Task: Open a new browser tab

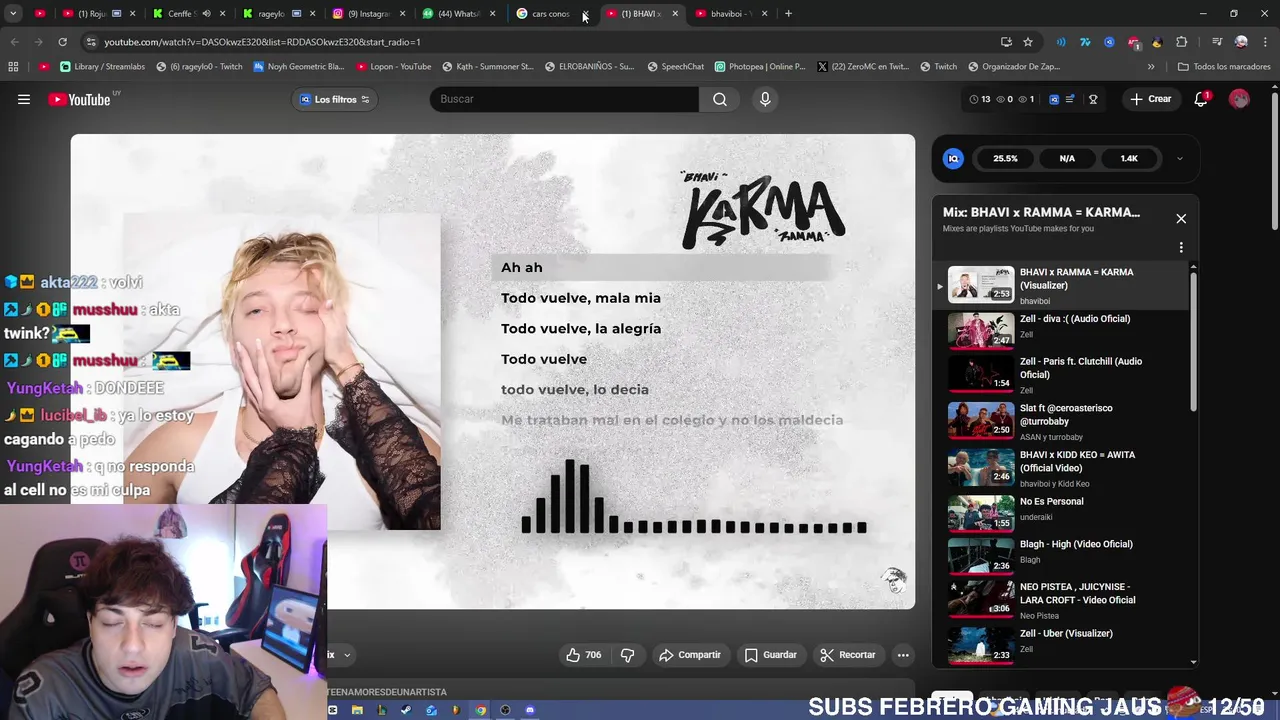Action: pyautogui.click(x=788, y=14)
